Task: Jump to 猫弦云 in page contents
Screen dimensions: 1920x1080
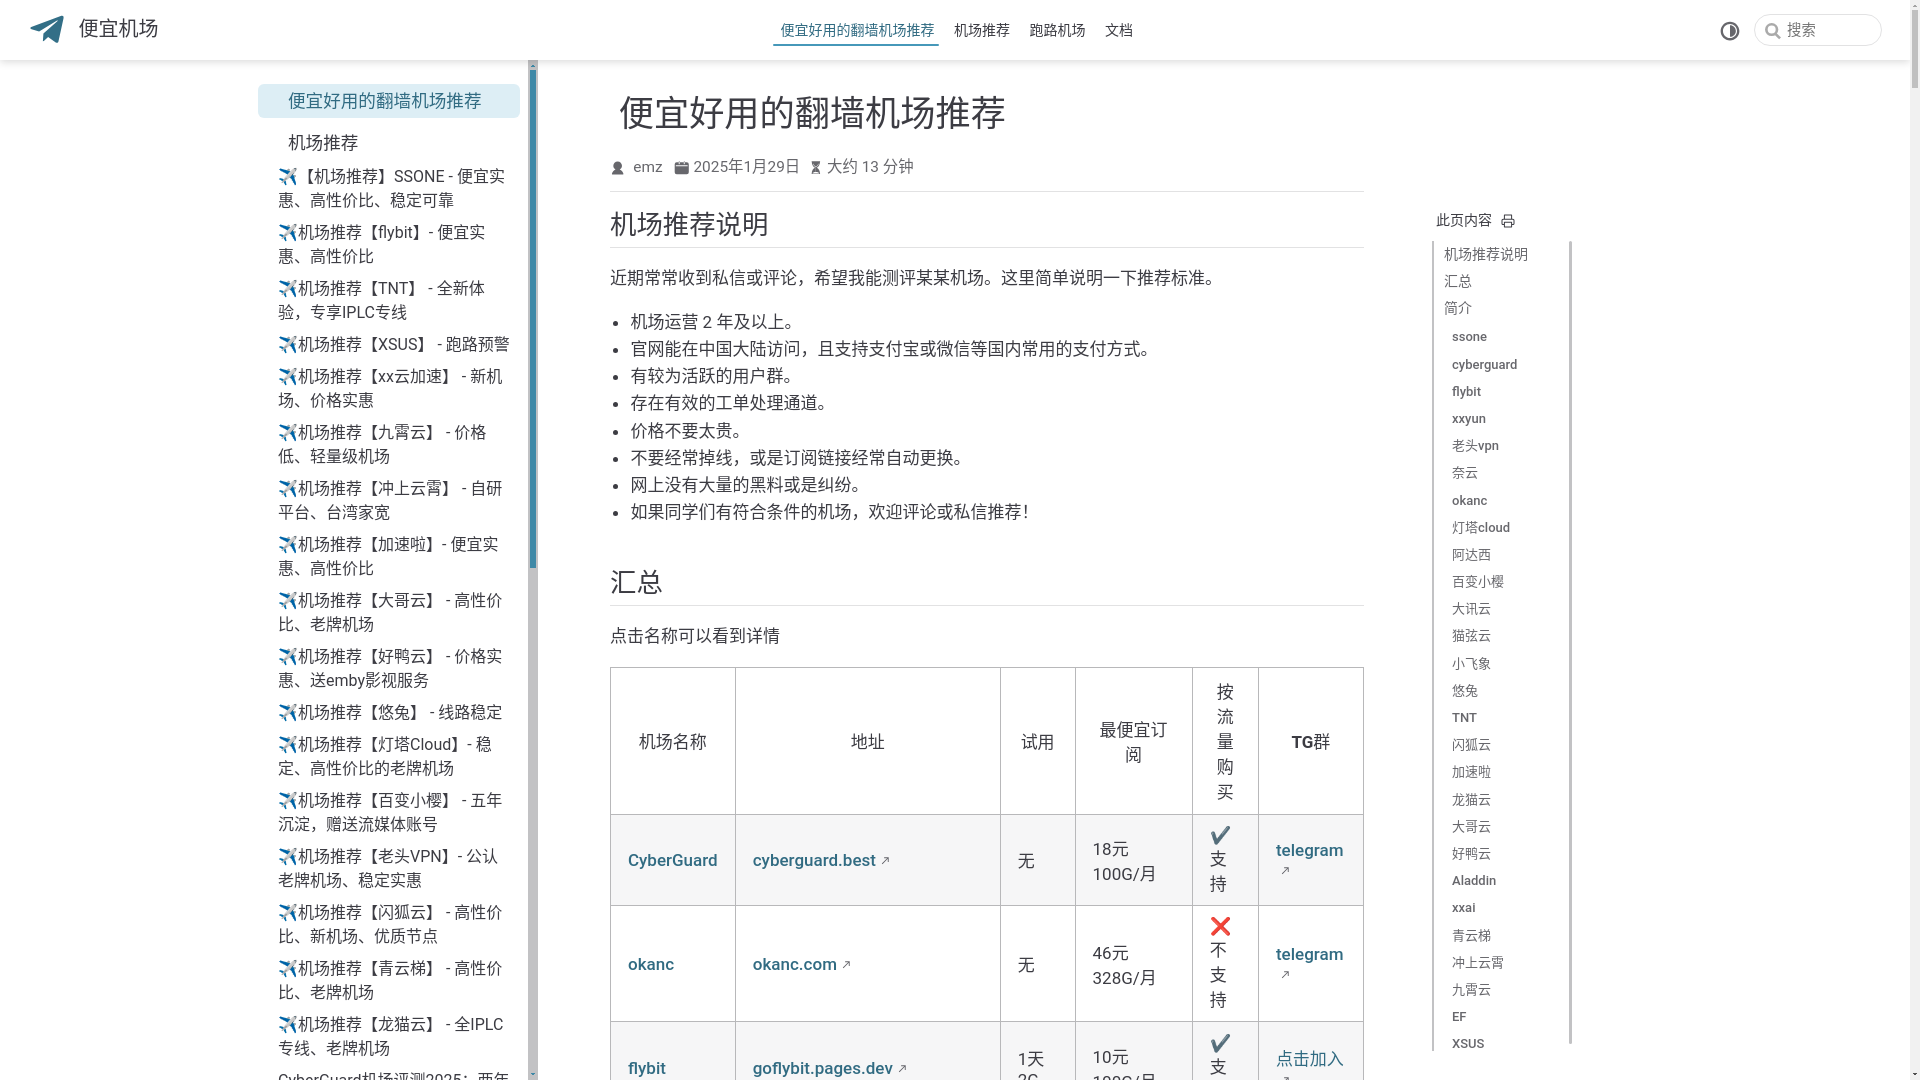Action: click(x=1471, y=636)
